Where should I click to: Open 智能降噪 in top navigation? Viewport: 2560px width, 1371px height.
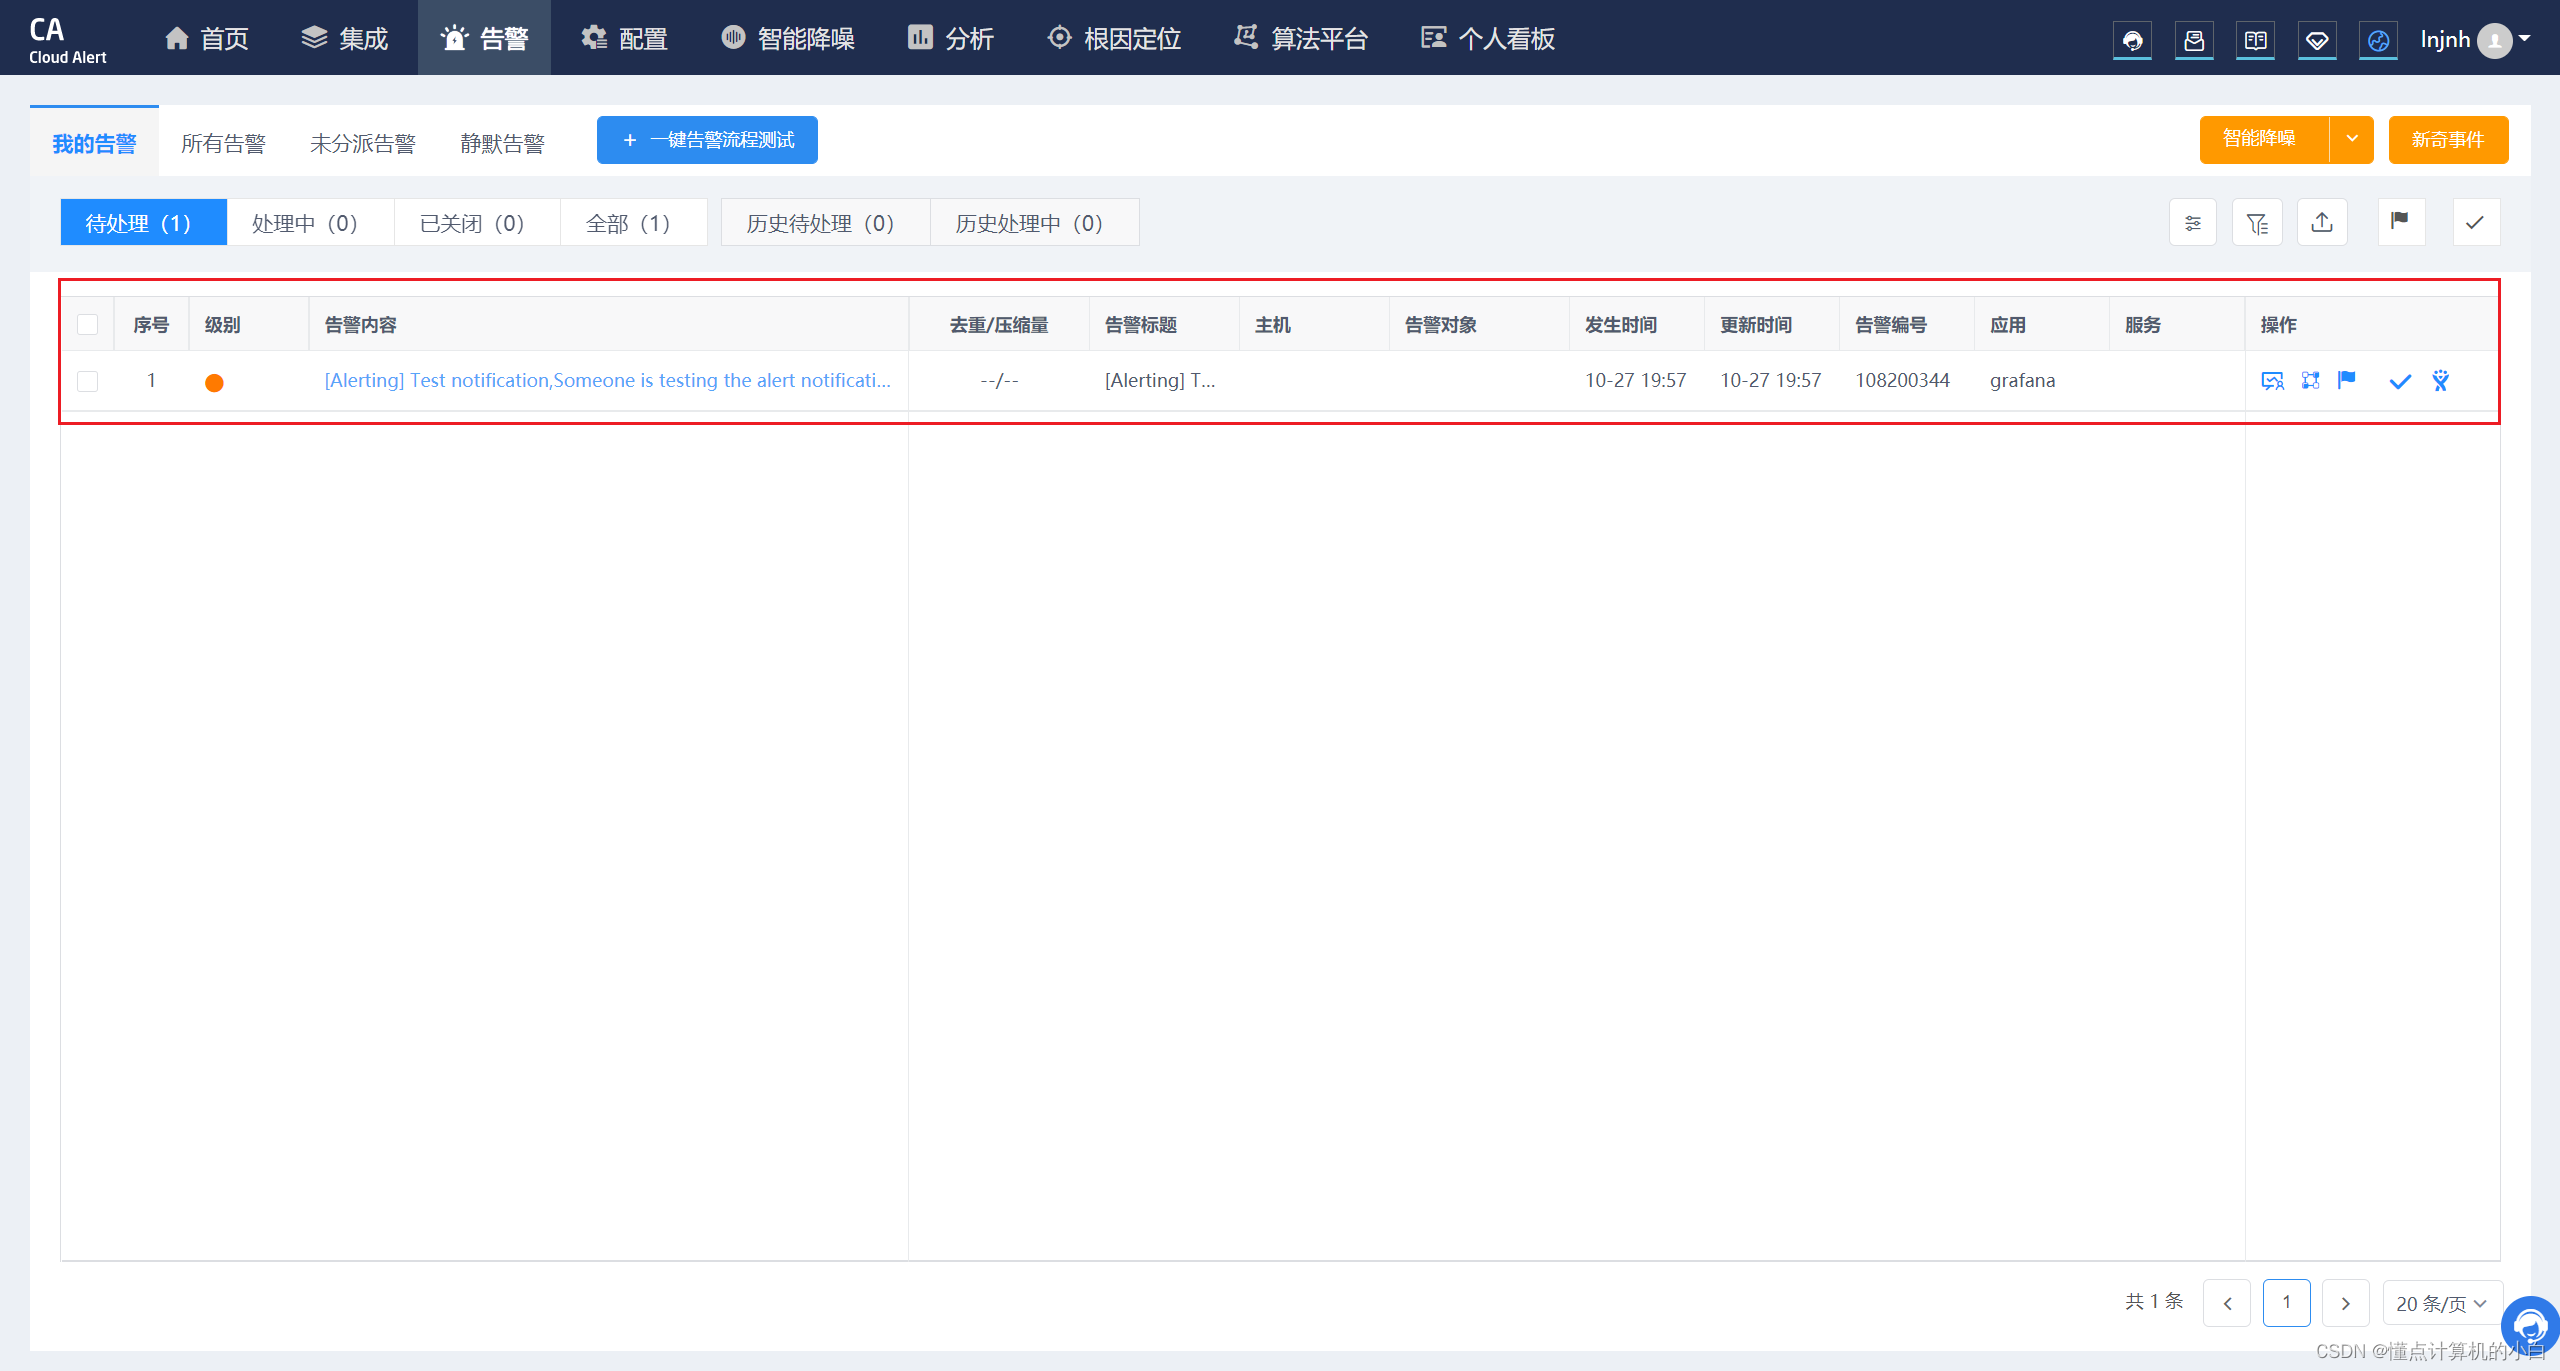[788, 38]
